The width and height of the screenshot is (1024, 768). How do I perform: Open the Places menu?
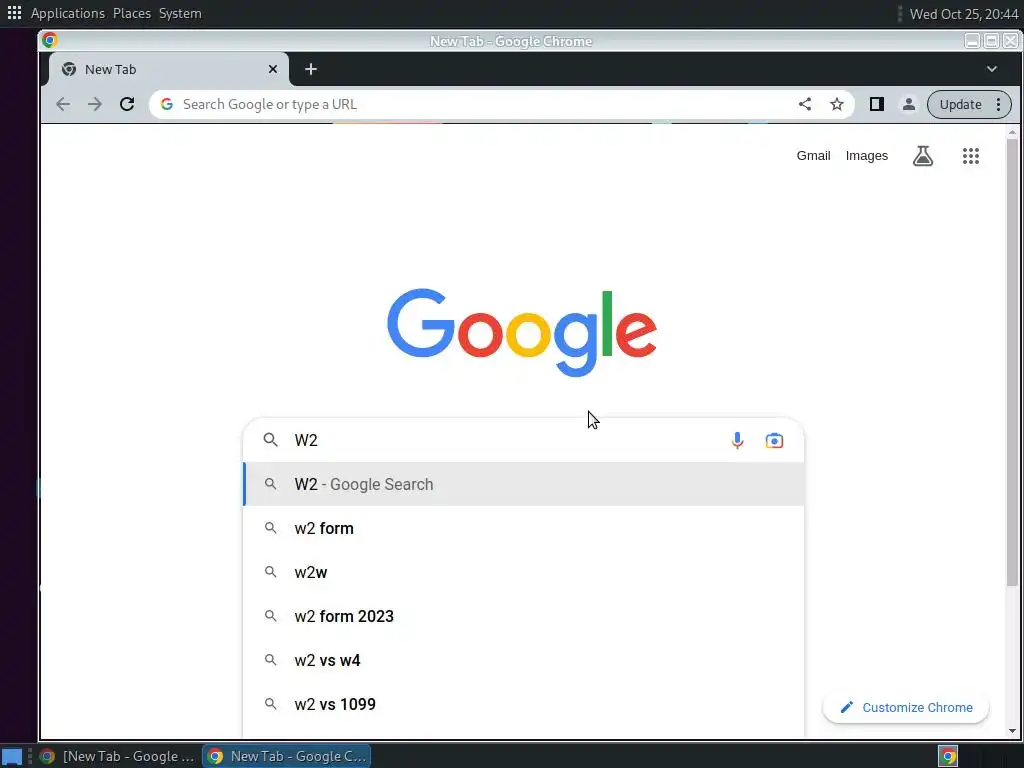click(x=132, y=13)
